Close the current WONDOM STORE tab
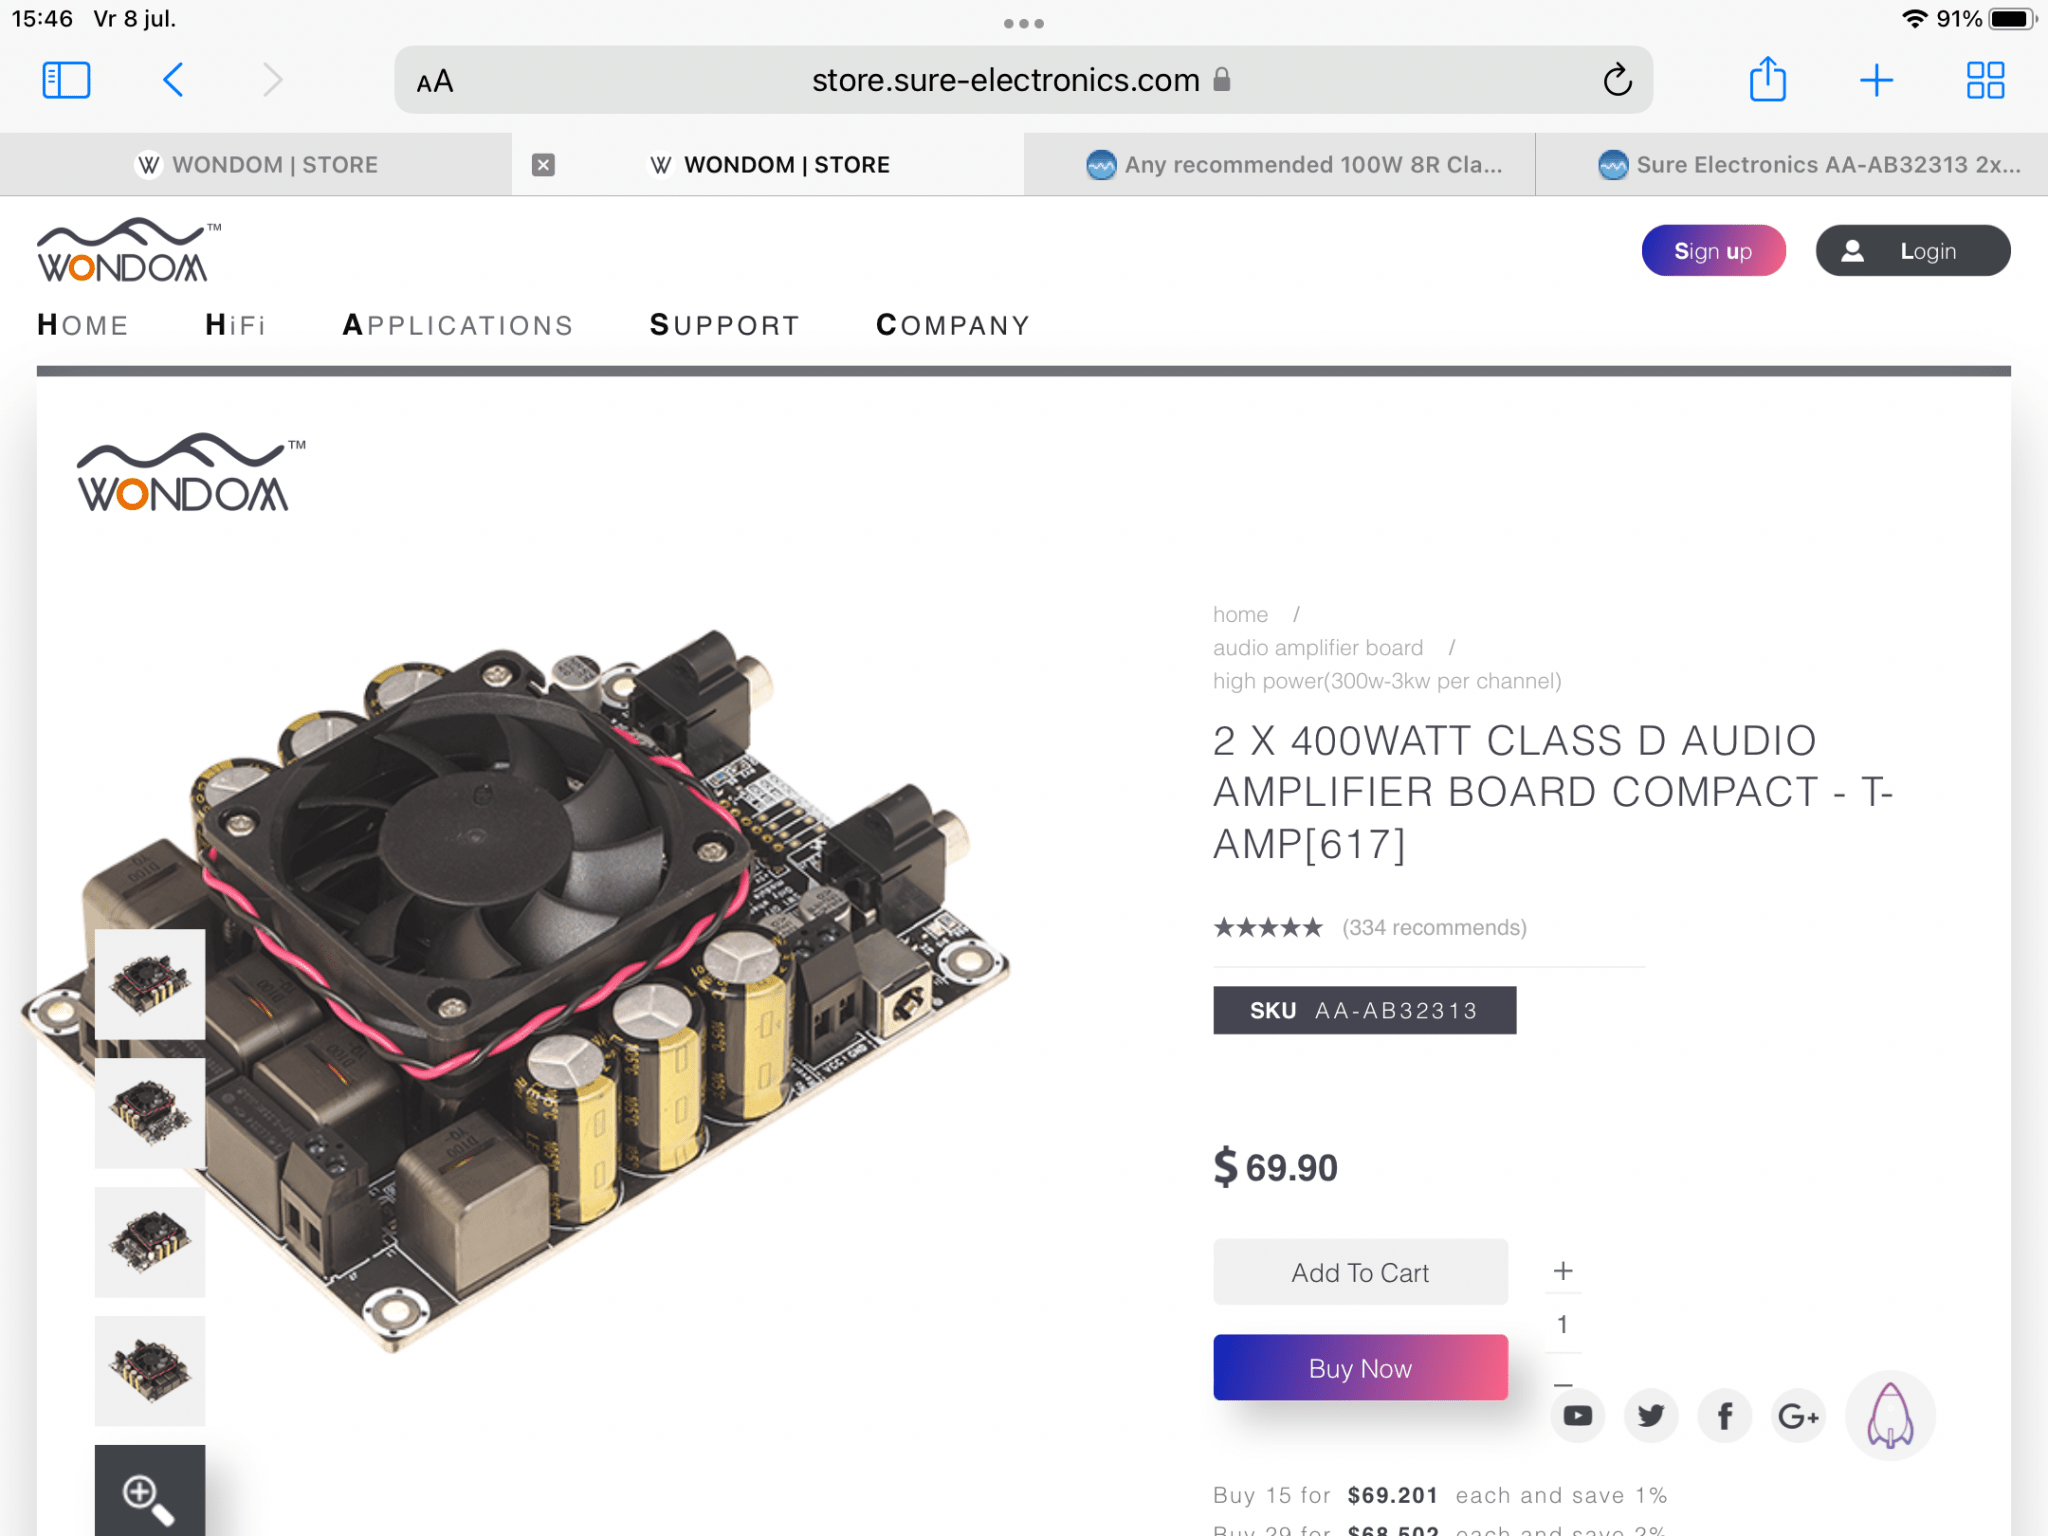The width and height of the screenshot is (2048, 1536). 543,164
